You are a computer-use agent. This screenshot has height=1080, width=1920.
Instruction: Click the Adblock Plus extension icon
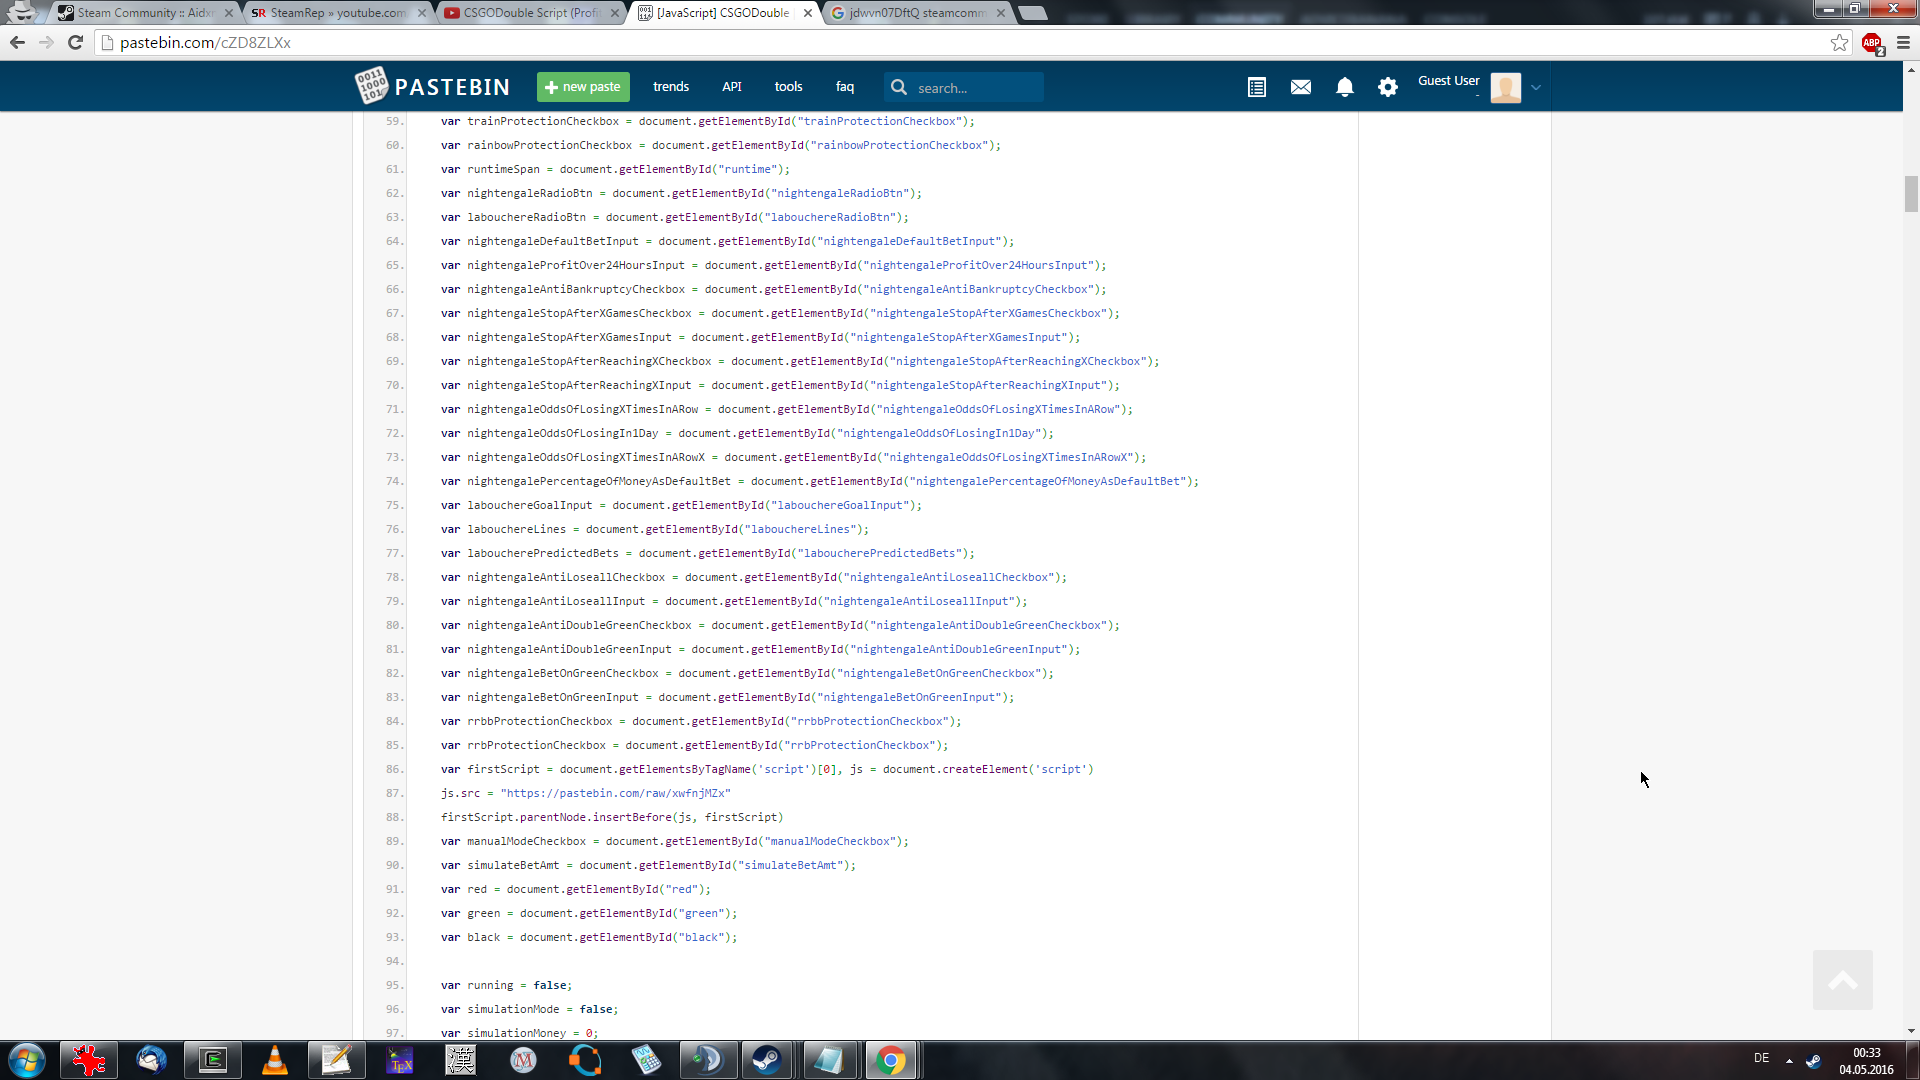point(1872,43)
